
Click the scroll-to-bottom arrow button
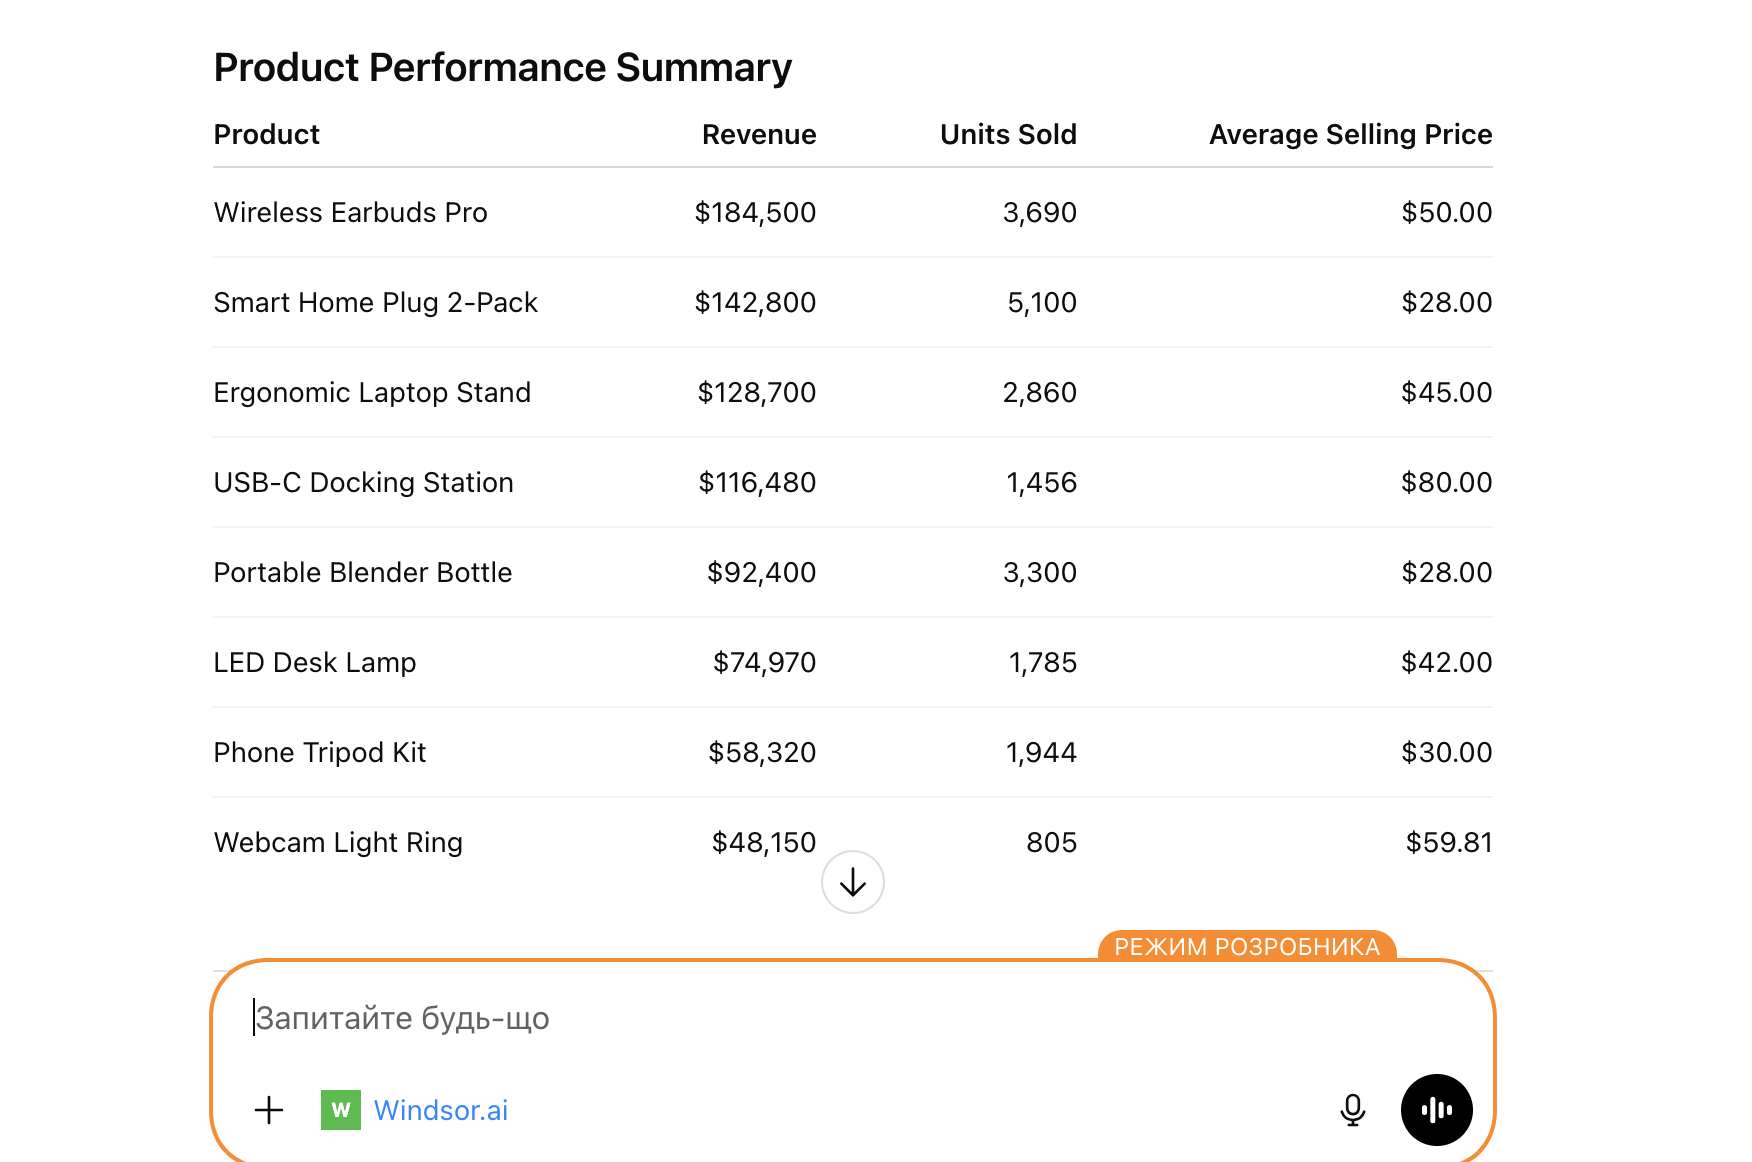852,882
